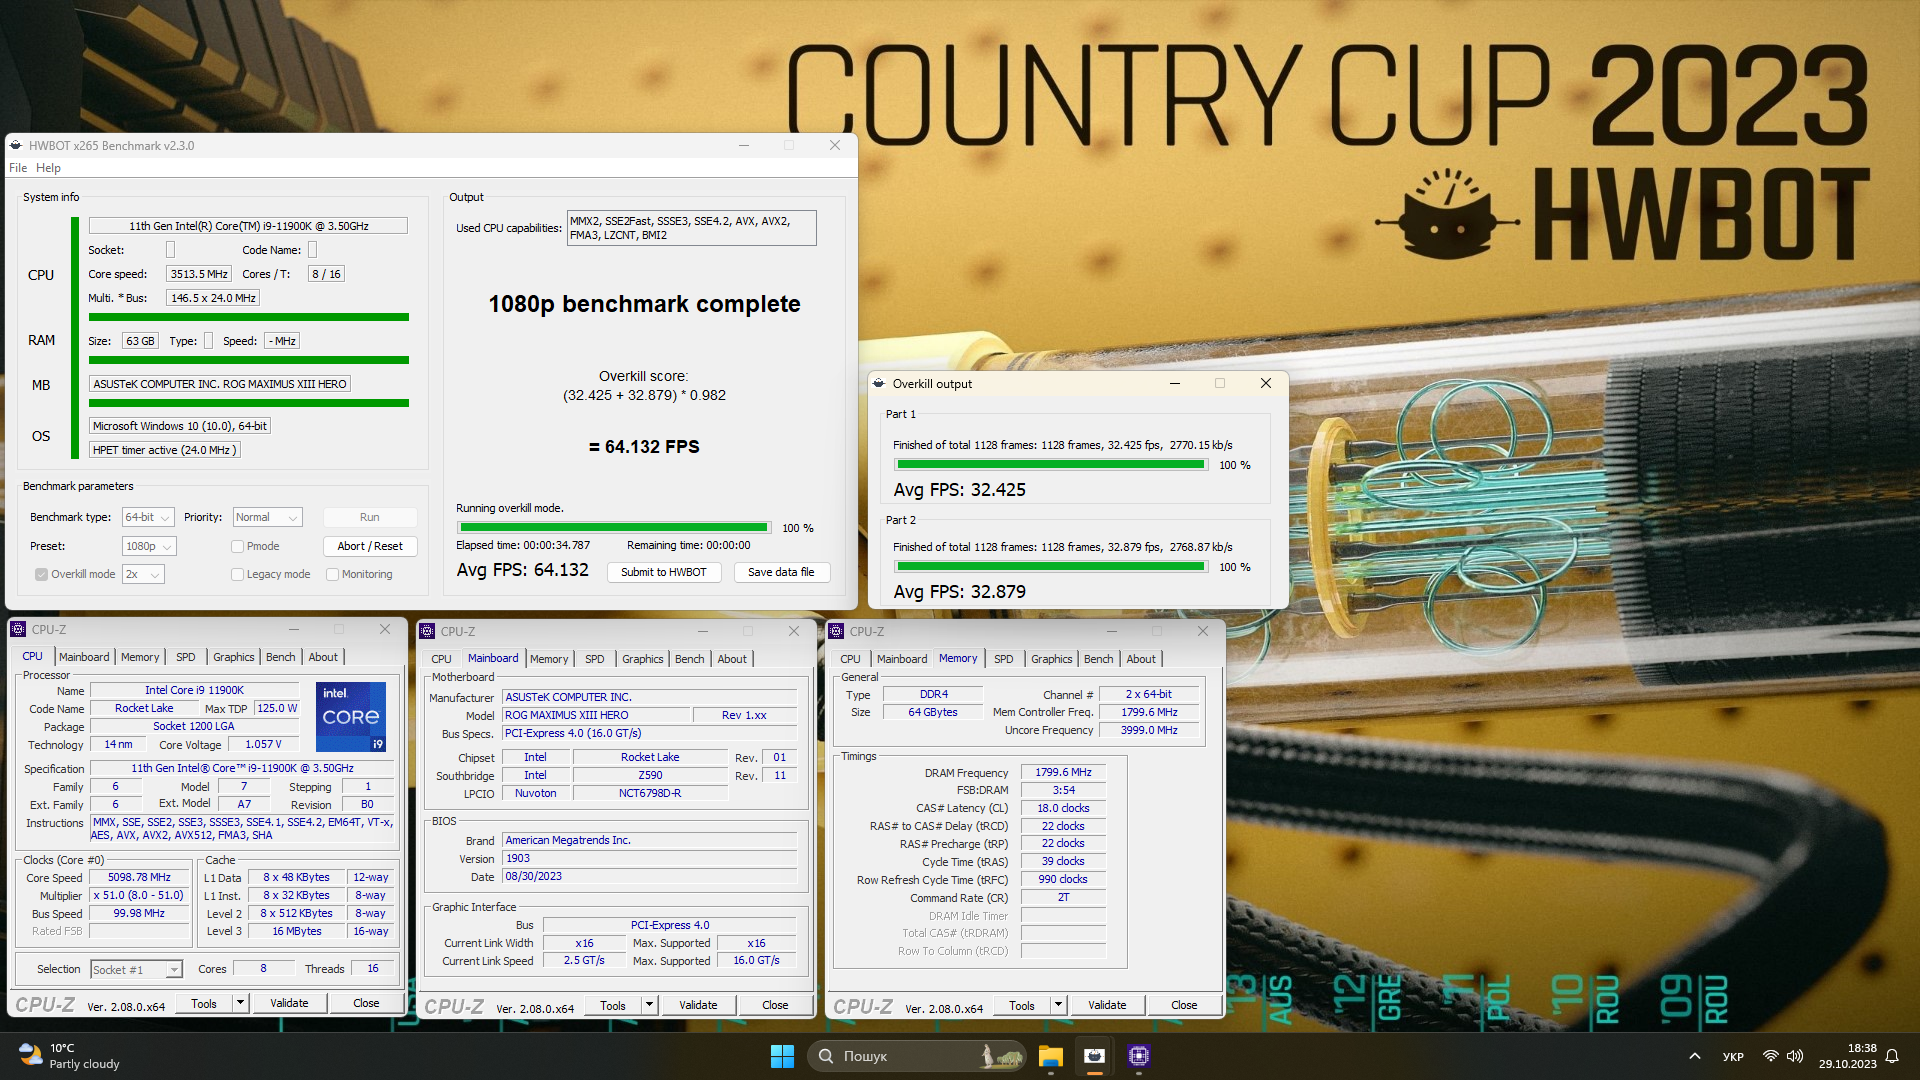The height and width of the screenshot is (1080, 1920).
Task: Open File Explorer from the taskbar
Action: (1050, 1056)
